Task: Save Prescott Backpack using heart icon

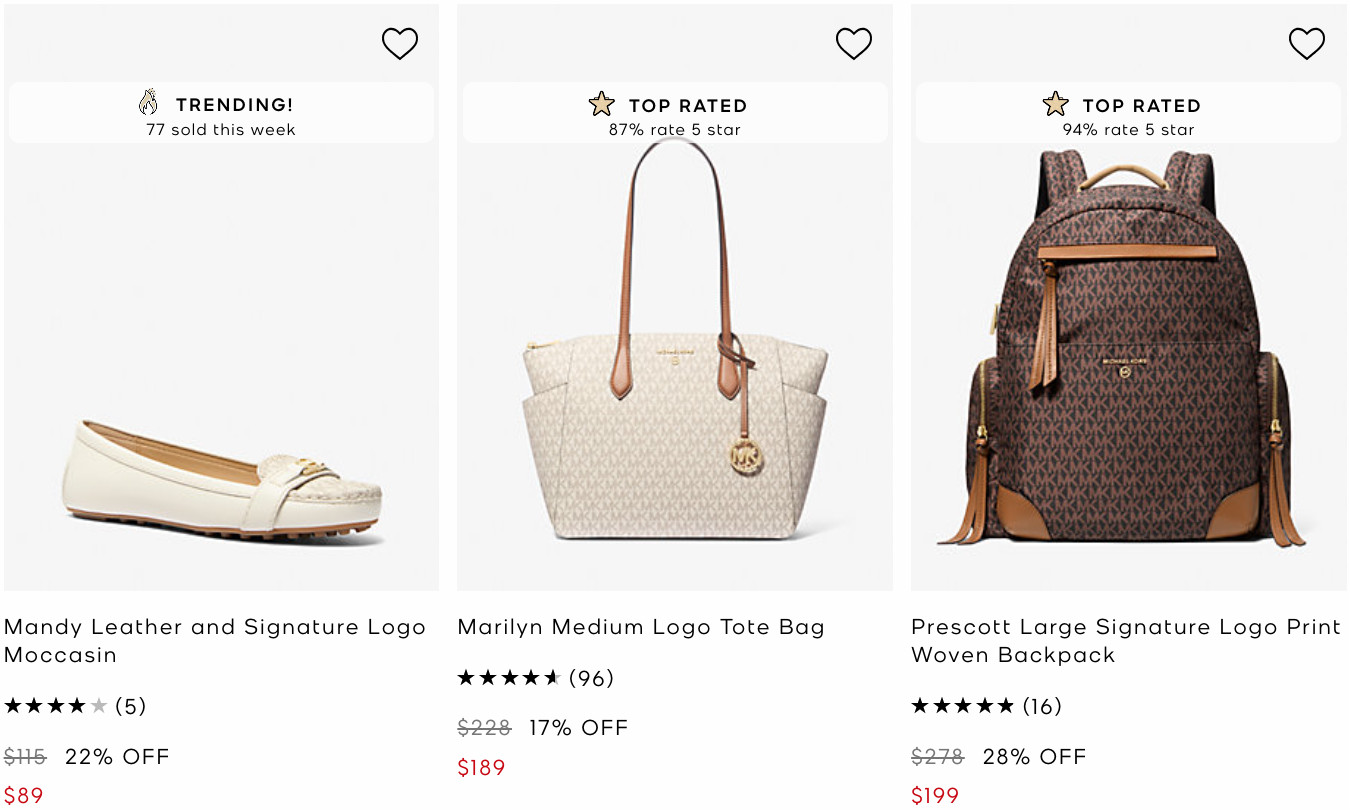Action: (x=1306, y=43)
